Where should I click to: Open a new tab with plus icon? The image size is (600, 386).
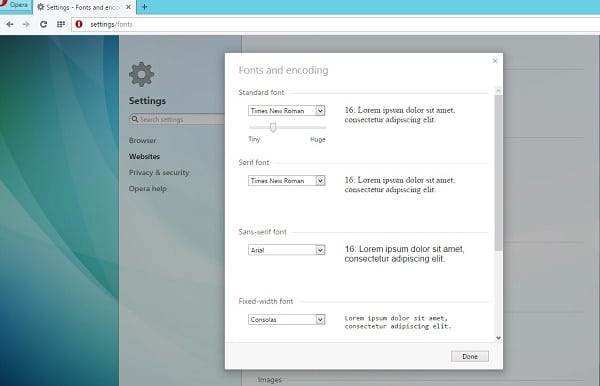point(145,7)
